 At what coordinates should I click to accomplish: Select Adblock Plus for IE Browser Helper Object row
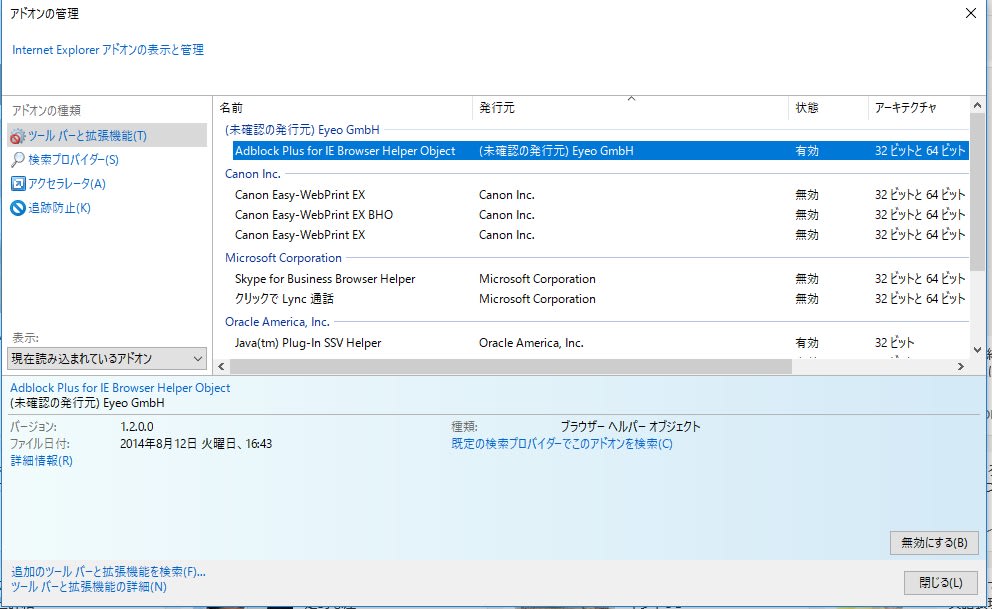(600, 151)
